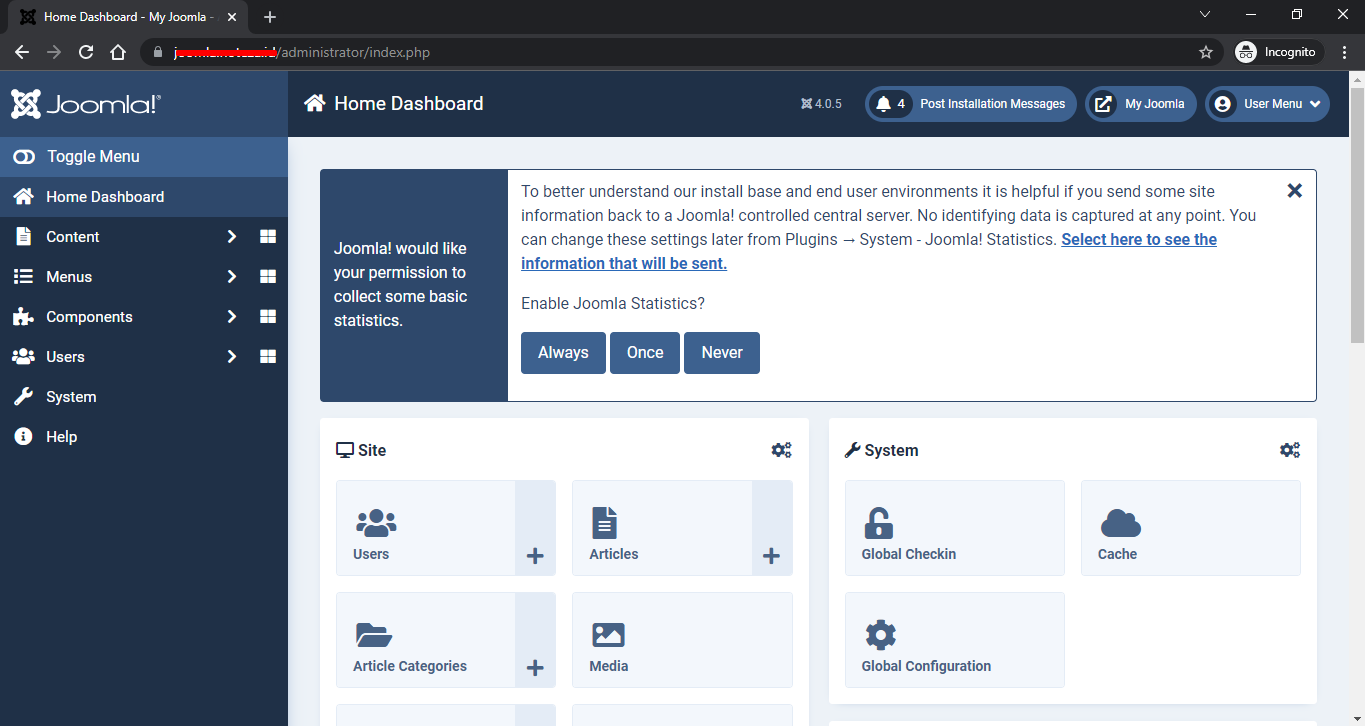Image resolution: width=1365 pixels, height=726 pixels.
Task: View site lock info icon
Action: pos(157,52)
